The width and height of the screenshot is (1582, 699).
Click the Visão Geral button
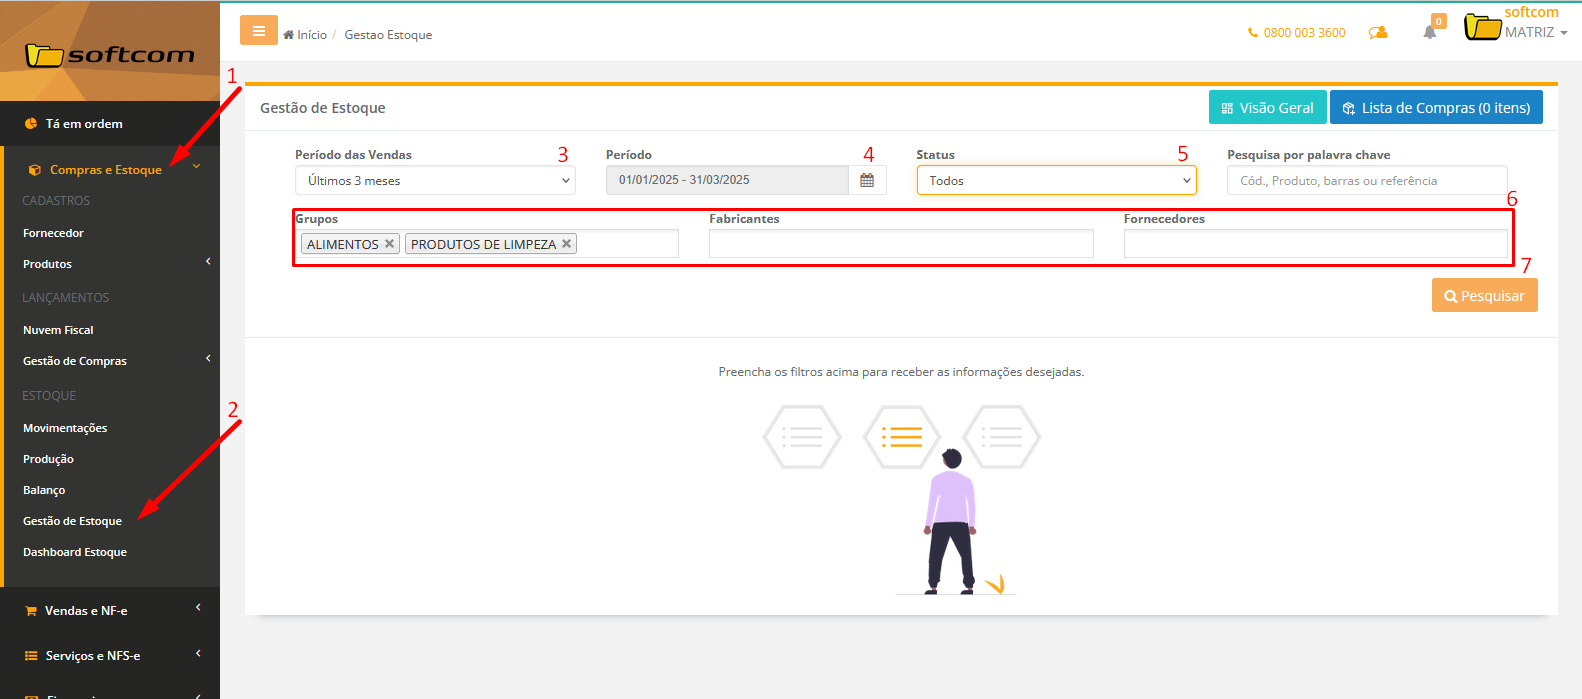pyautogui.click(x=1267, y=108)
